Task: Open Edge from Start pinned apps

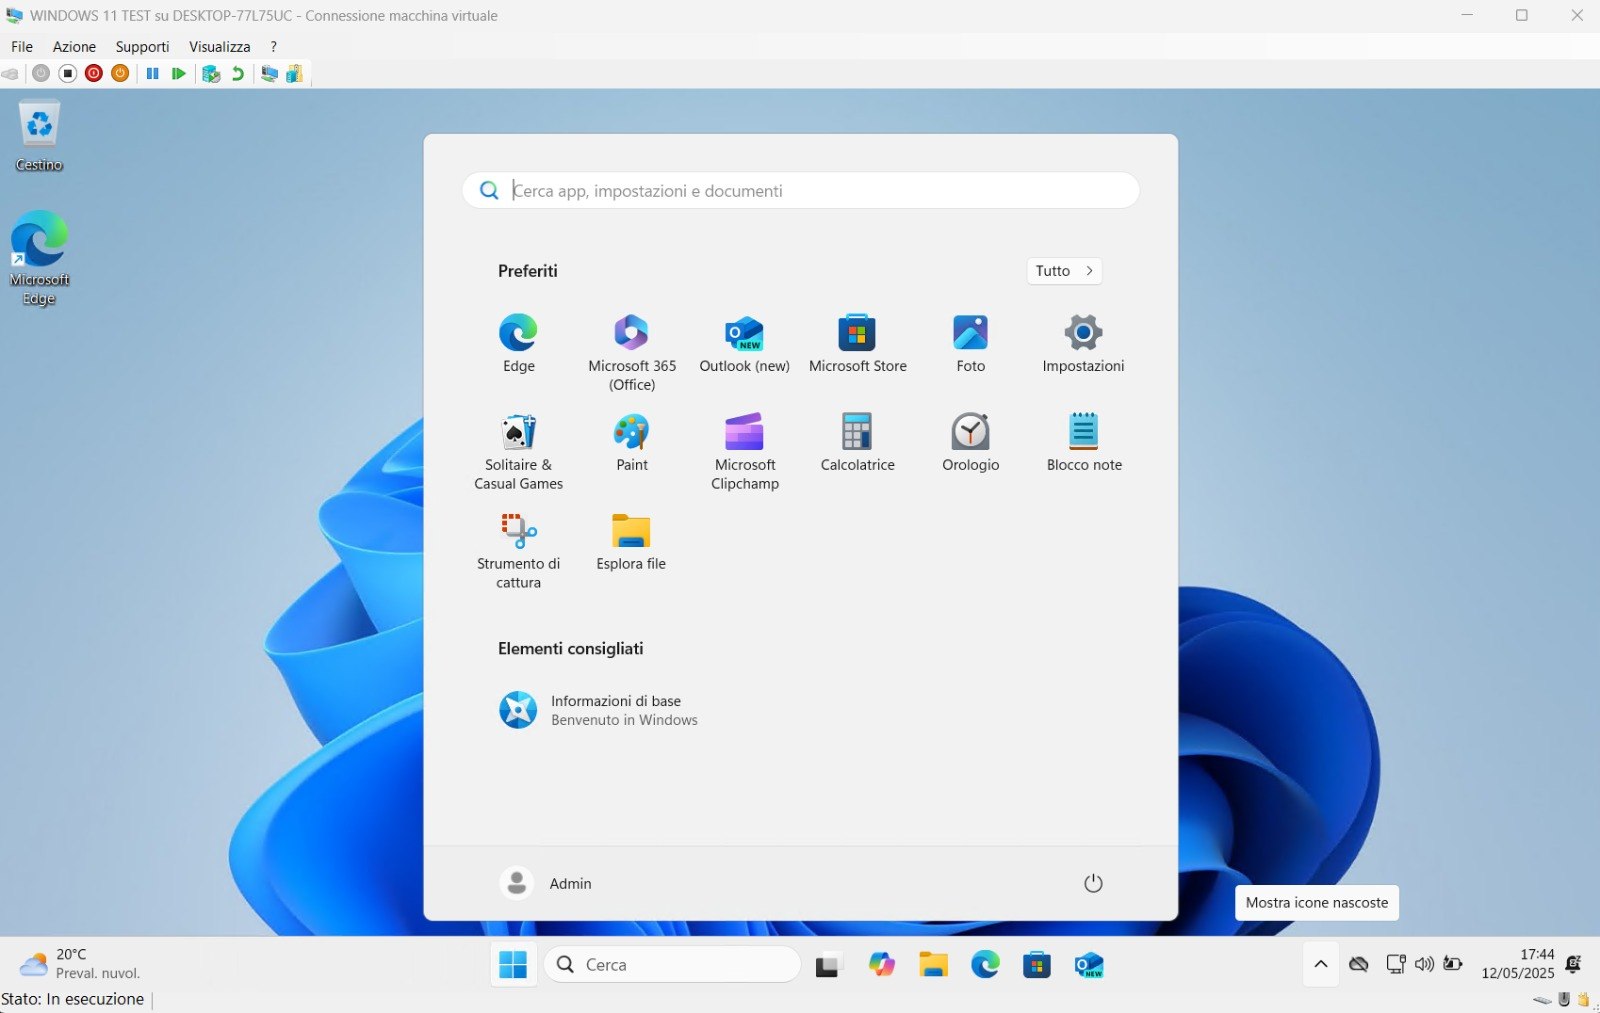Action: tap(518, 343)
